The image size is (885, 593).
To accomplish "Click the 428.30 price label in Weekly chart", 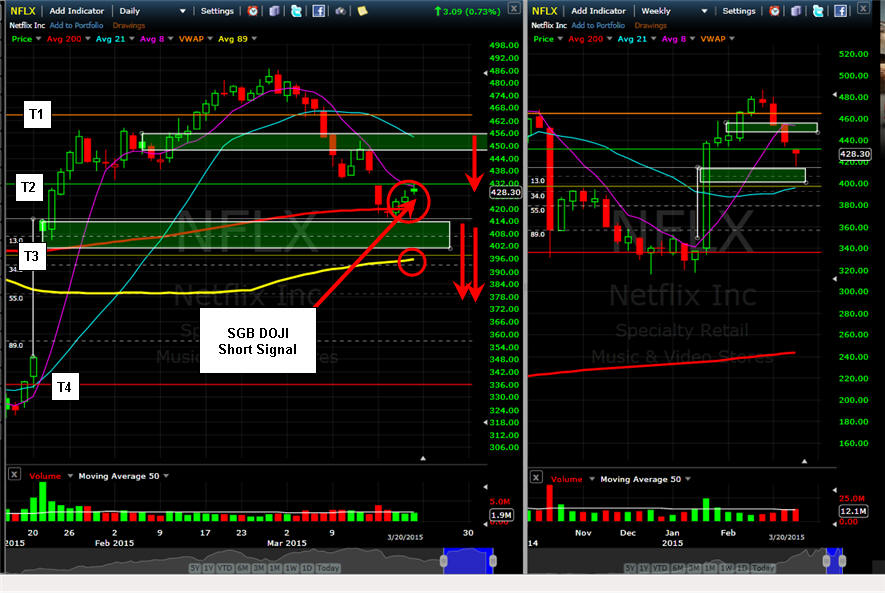I will (x=855, y=154).
